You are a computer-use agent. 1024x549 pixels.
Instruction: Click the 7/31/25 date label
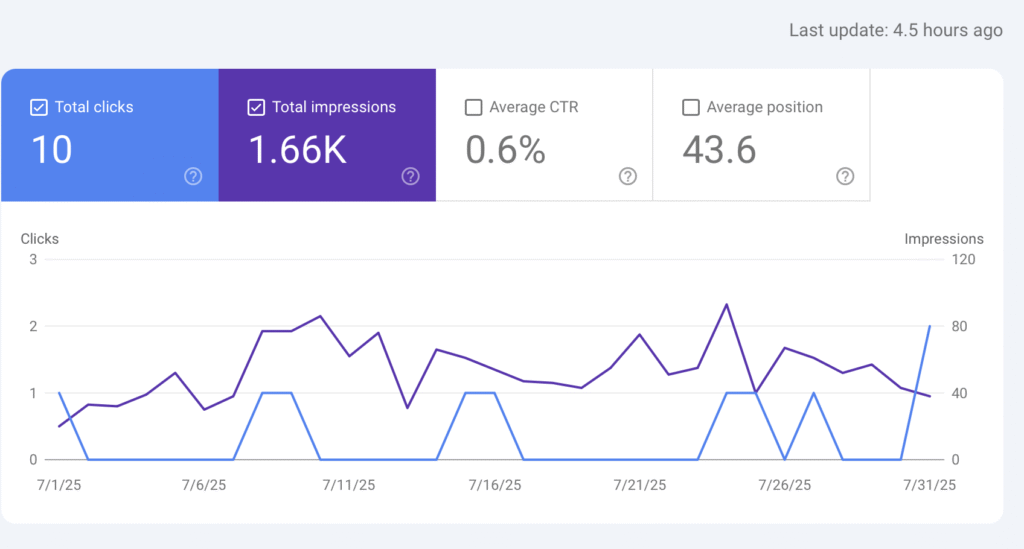(x=929, y=485)
